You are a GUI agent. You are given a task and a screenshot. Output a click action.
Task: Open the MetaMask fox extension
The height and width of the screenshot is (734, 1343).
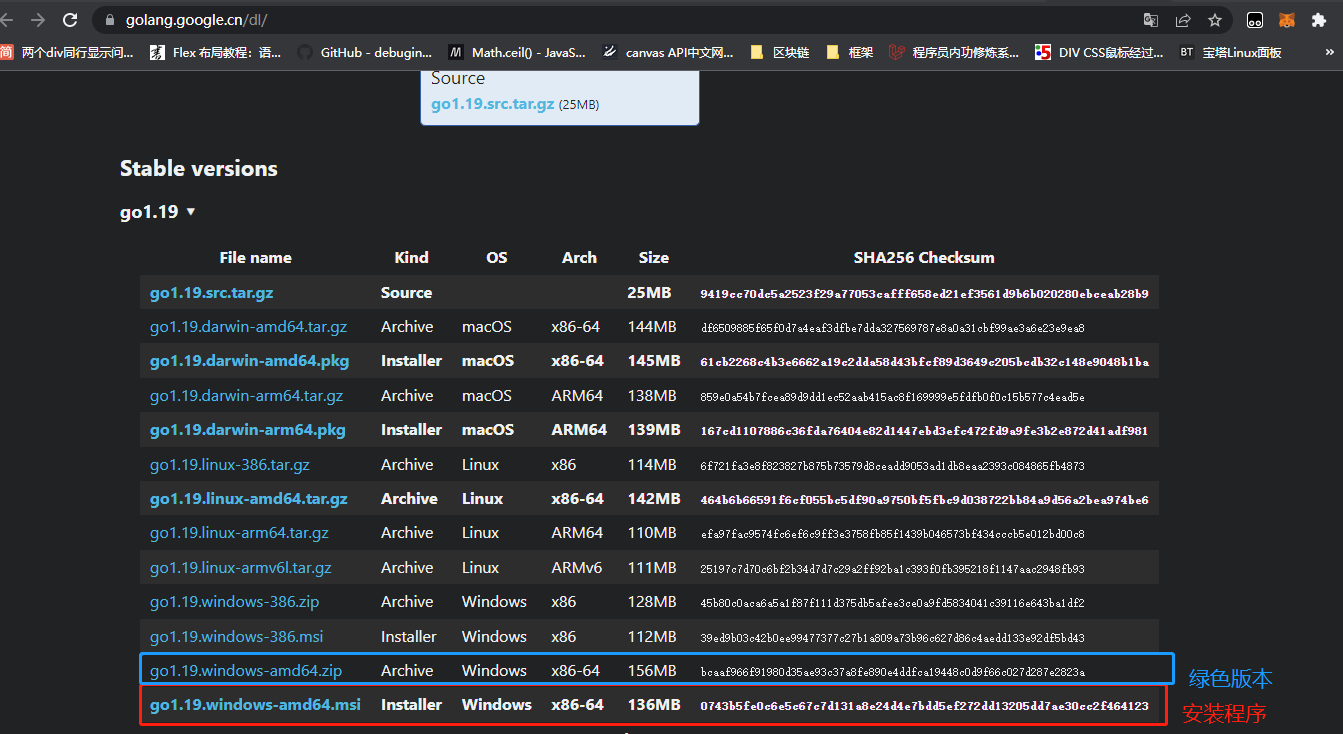pos(1288,20)
